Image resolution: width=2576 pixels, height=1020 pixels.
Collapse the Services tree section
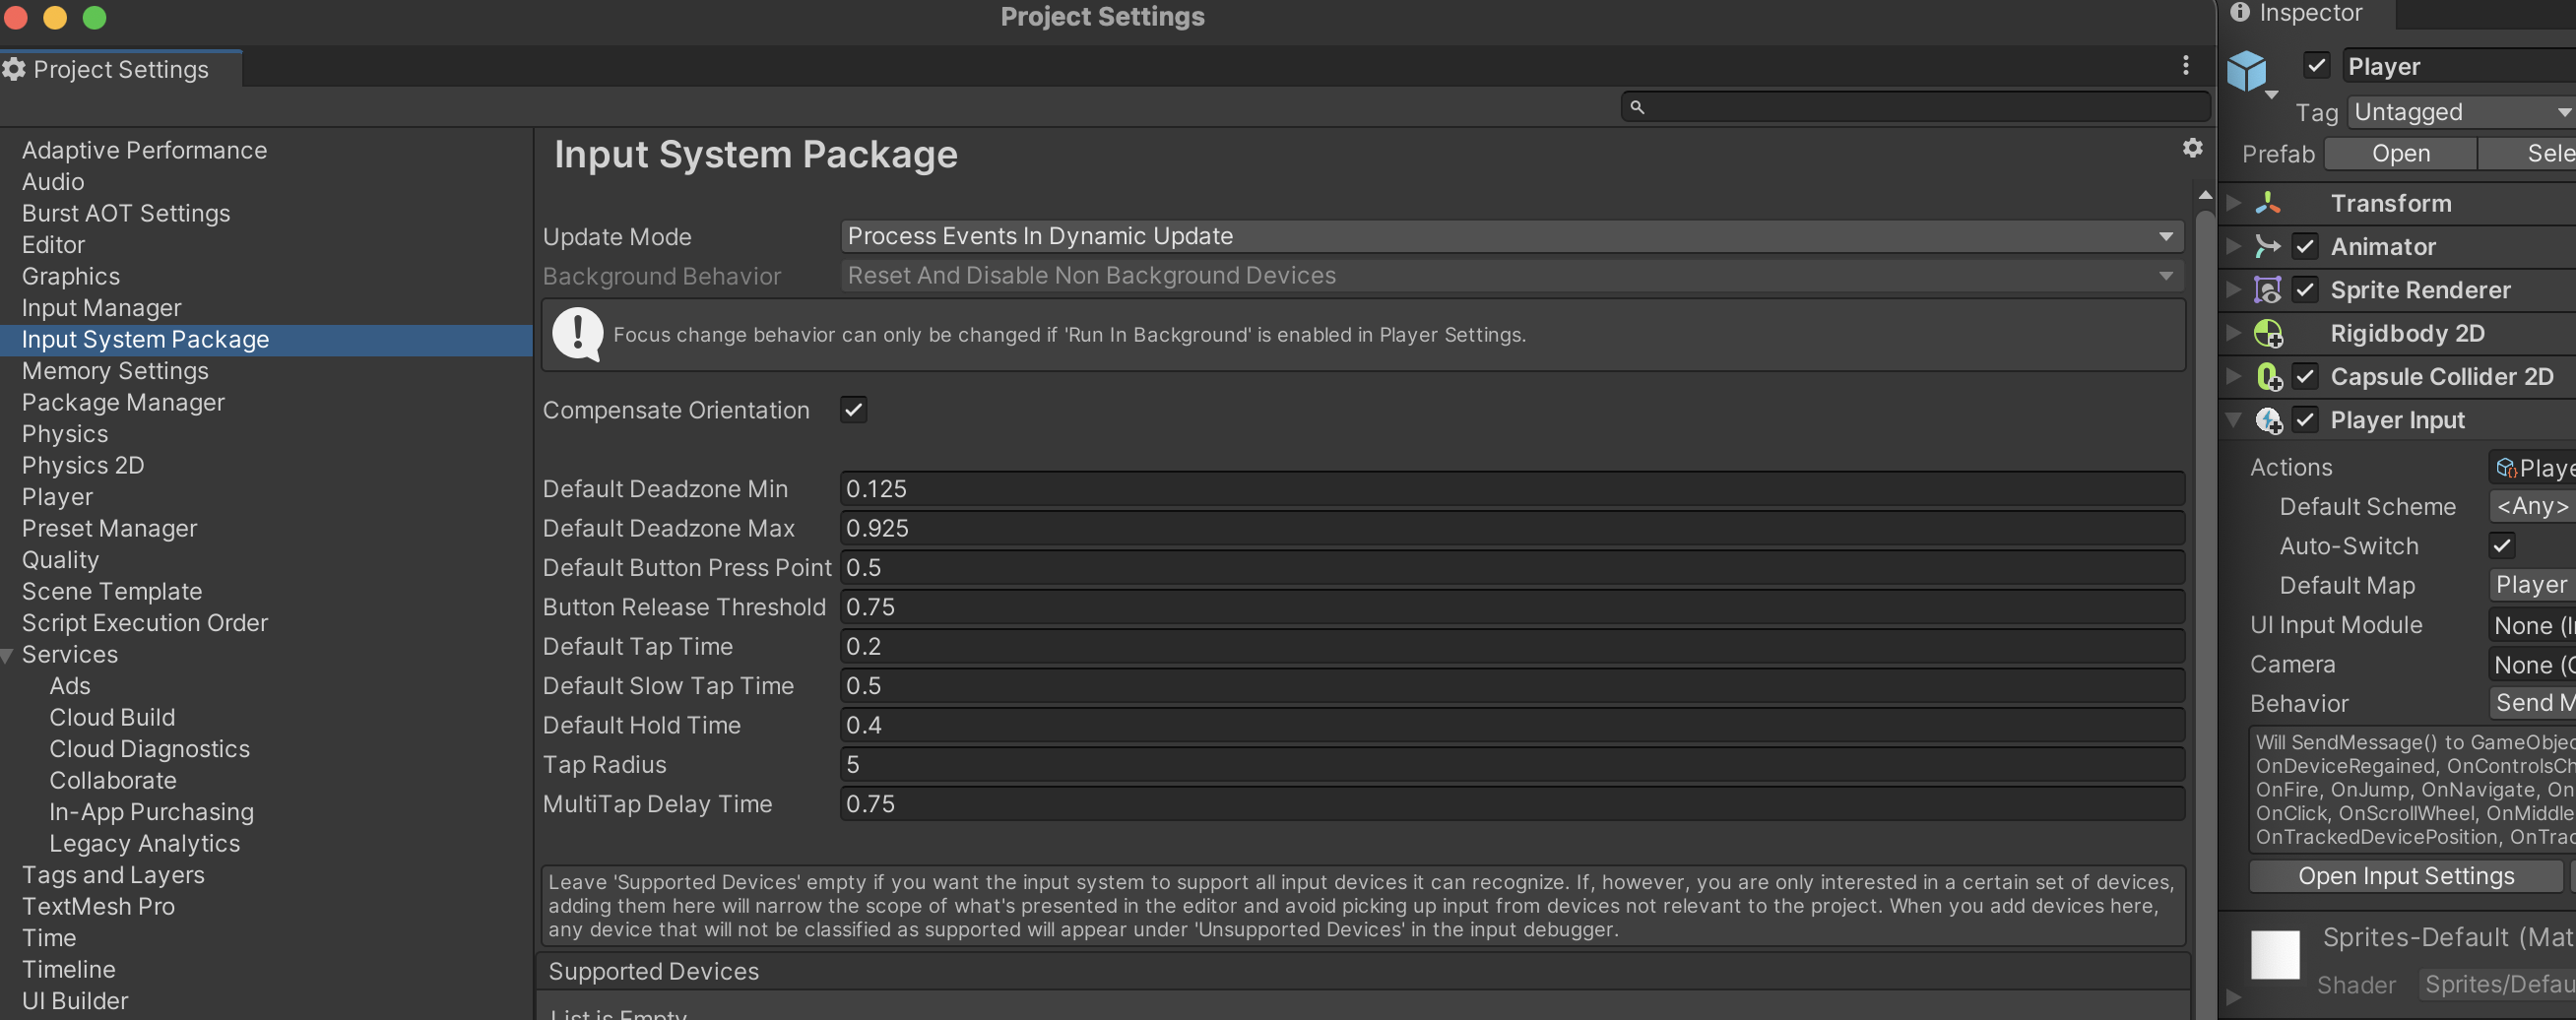tap(7, 655)
